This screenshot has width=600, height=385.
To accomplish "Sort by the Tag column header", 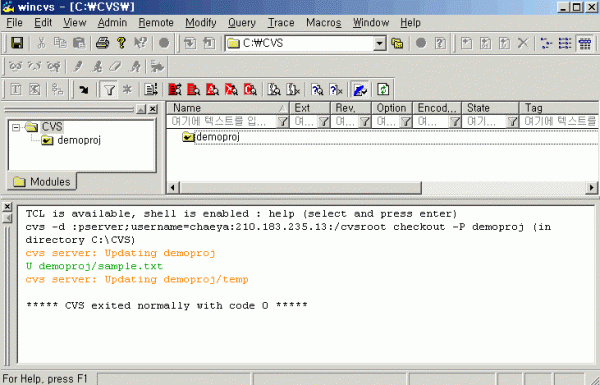I will click(x=559, y=108).
